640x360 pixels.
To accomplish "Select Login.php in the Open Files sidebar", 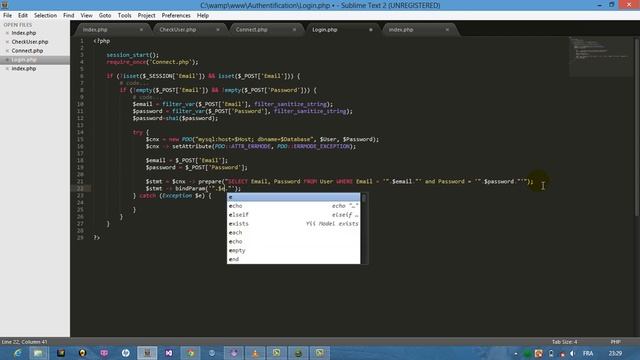I will 24,60.
